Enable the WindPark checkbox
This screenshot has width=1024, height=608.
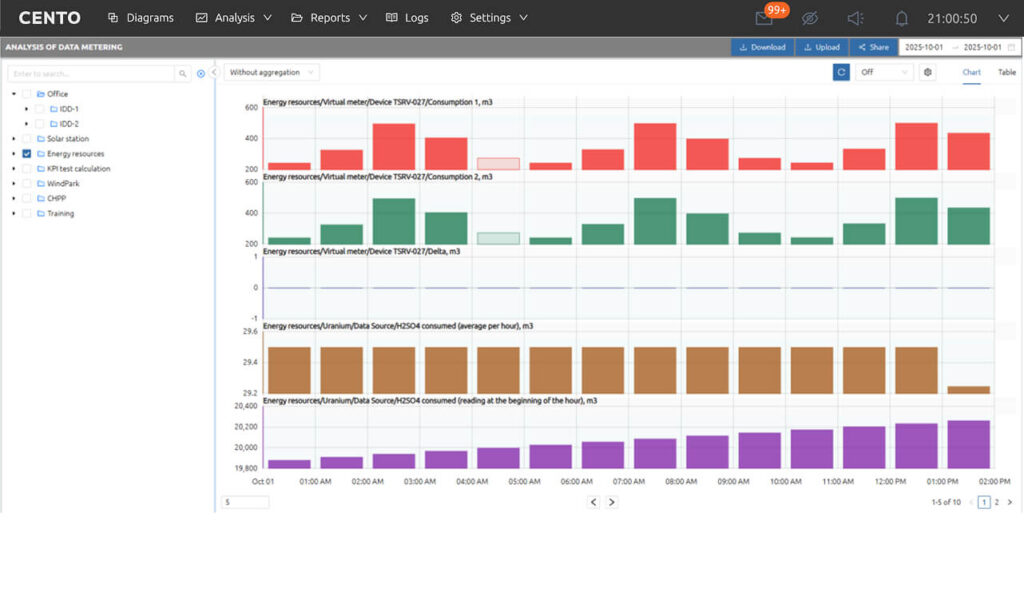(27, 184)
